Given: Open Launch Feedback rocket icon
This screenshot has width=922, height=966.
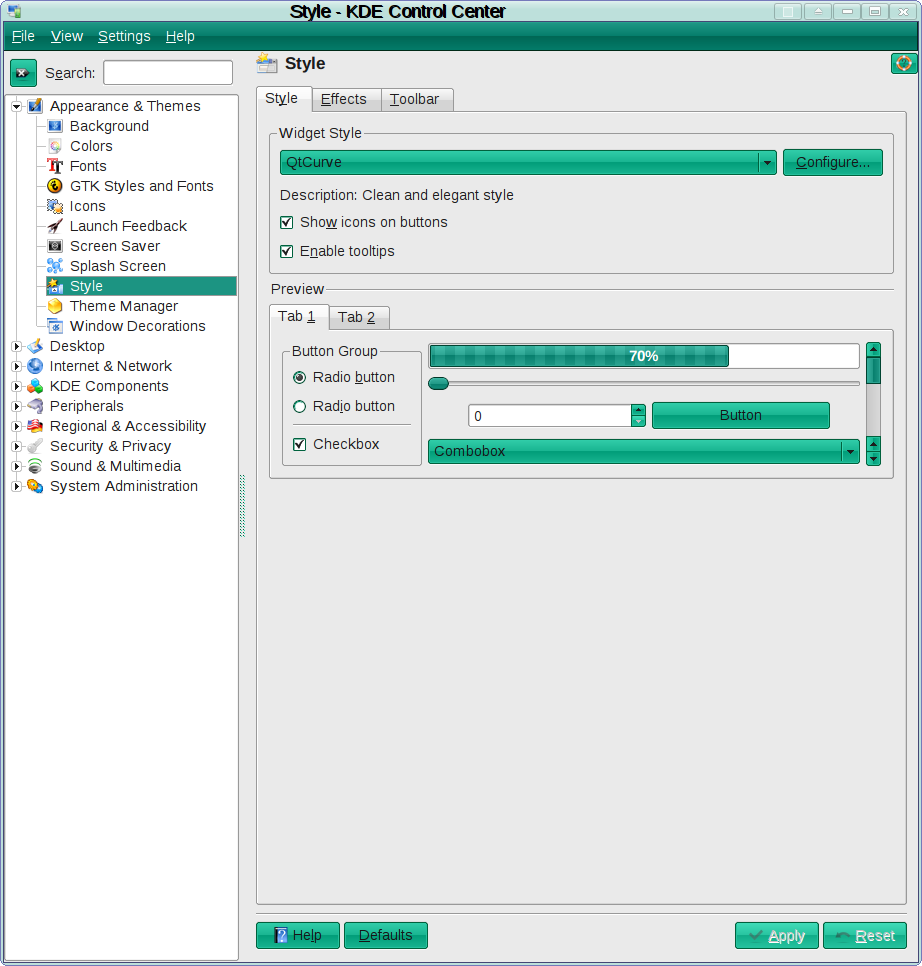Looking at the screenshot, I should [x=55, y=226].
